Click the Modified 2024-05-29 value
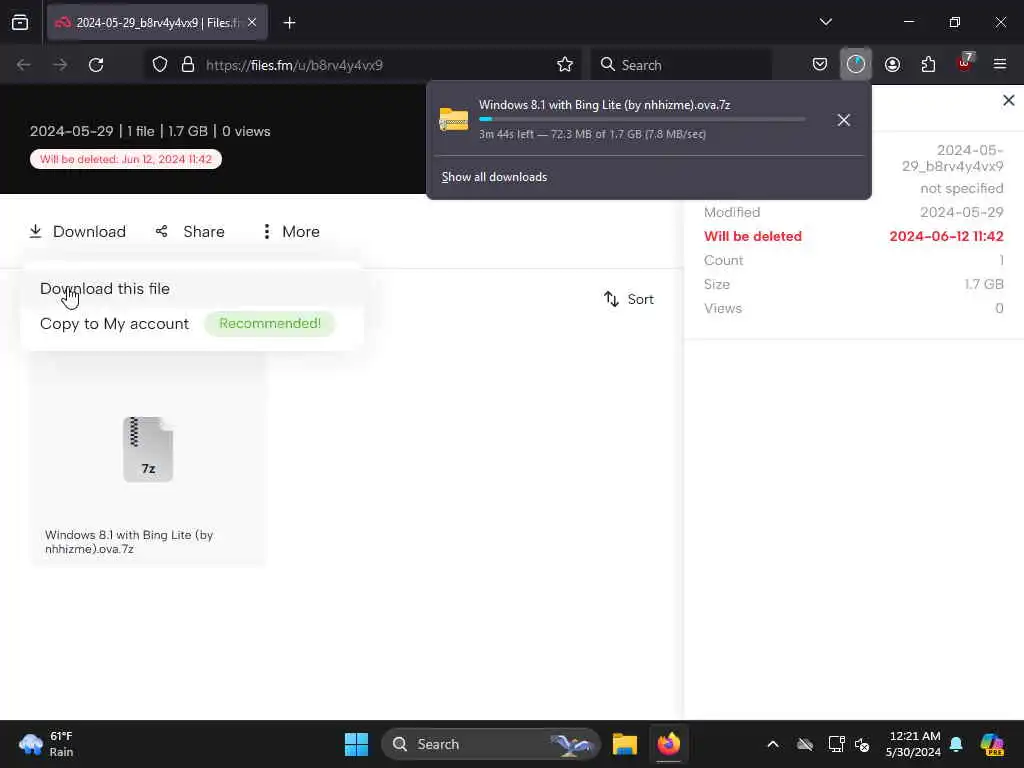The width and height of the screenshot is (1024, 768). pos(961,212)
